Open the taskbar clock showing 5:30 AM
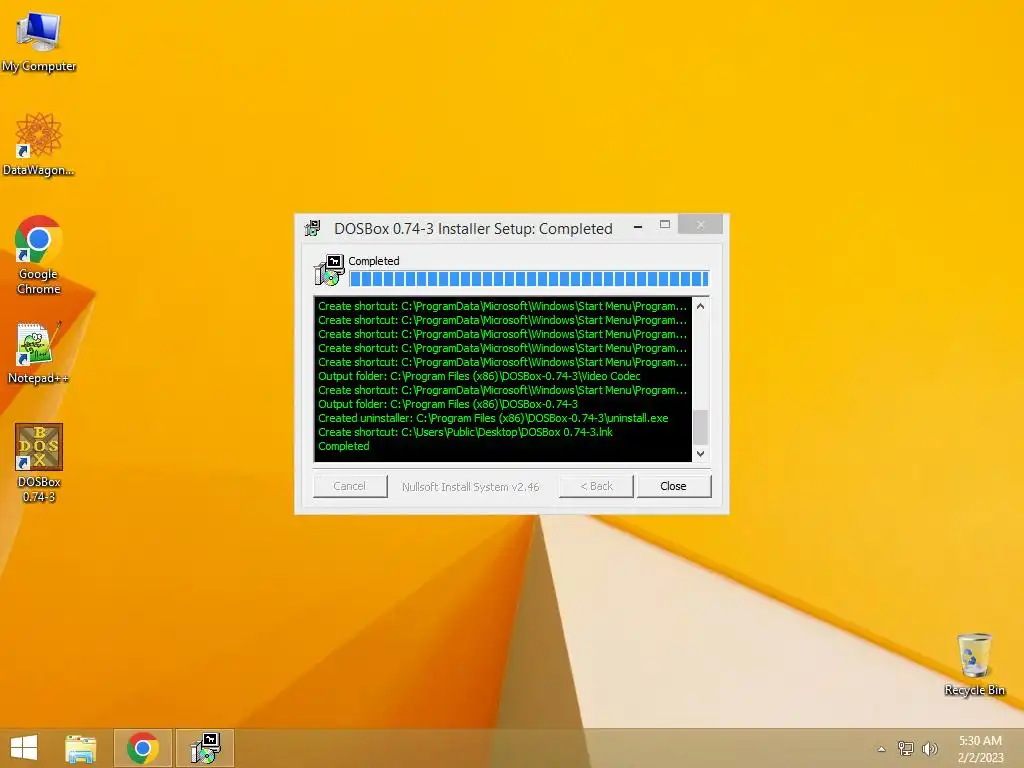This screenshot has width=1024, height=768. coord(980,749)
